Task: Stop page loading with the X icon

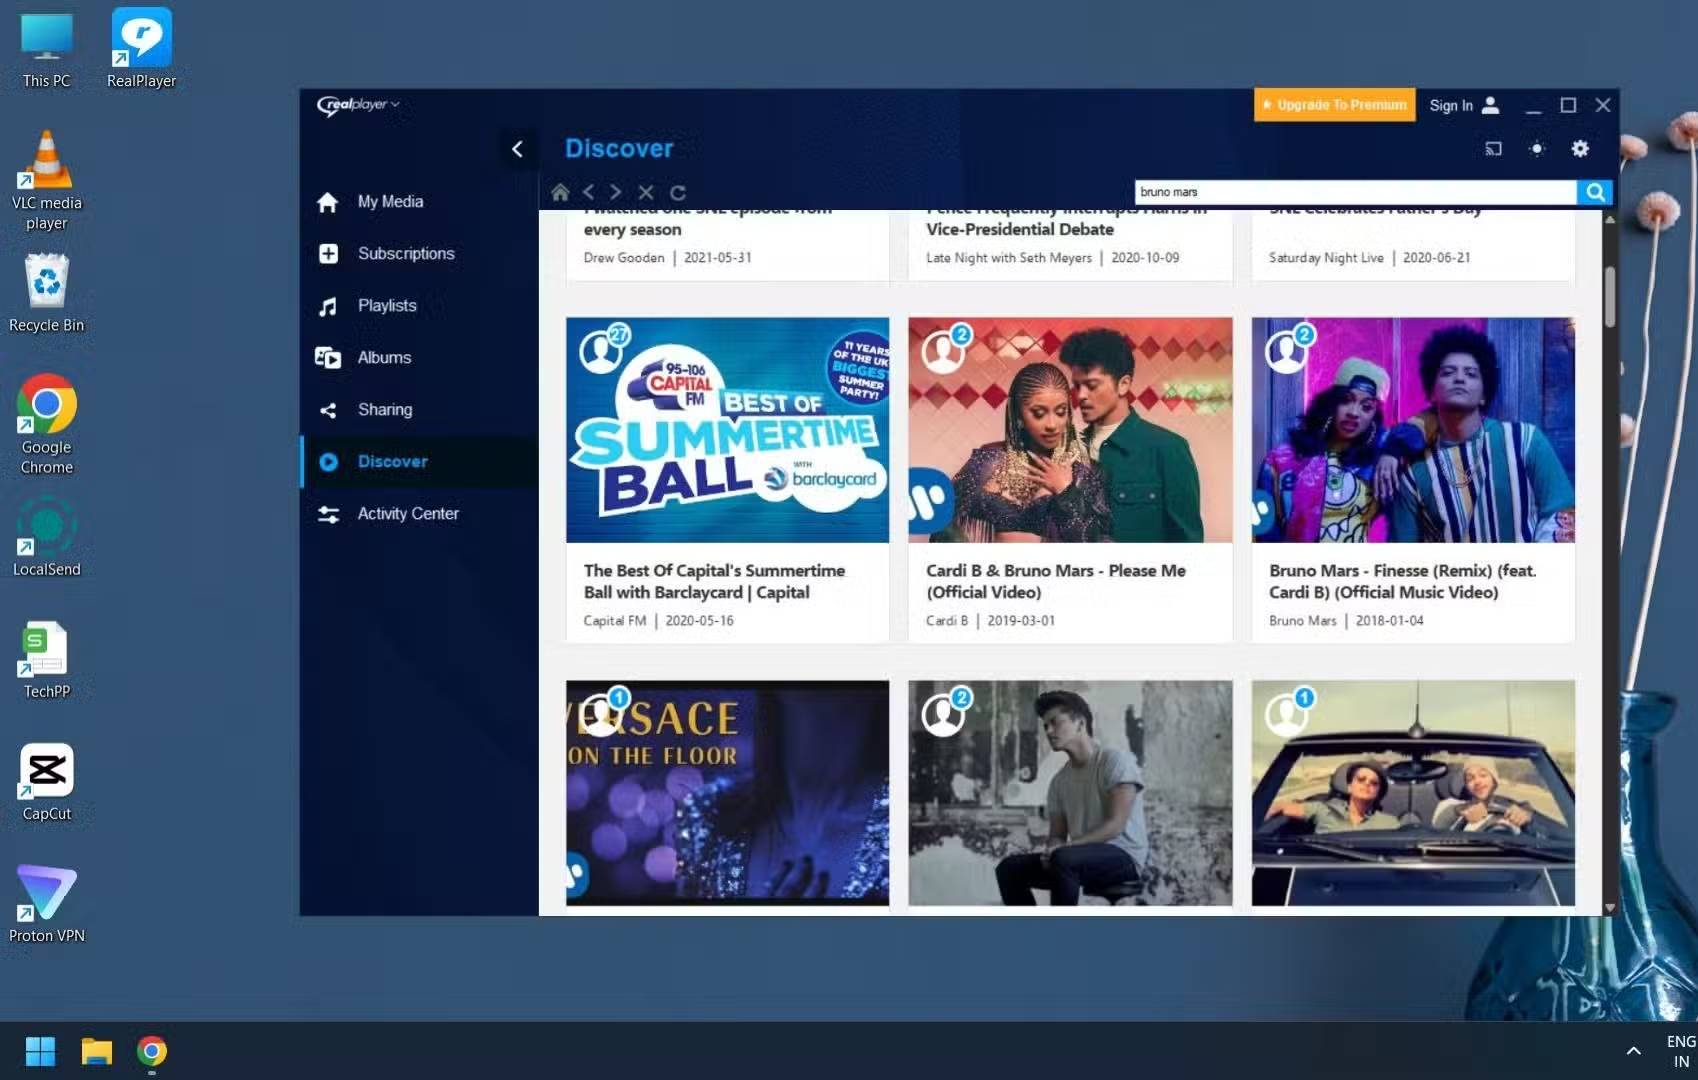Action: [x=646, y=192]
